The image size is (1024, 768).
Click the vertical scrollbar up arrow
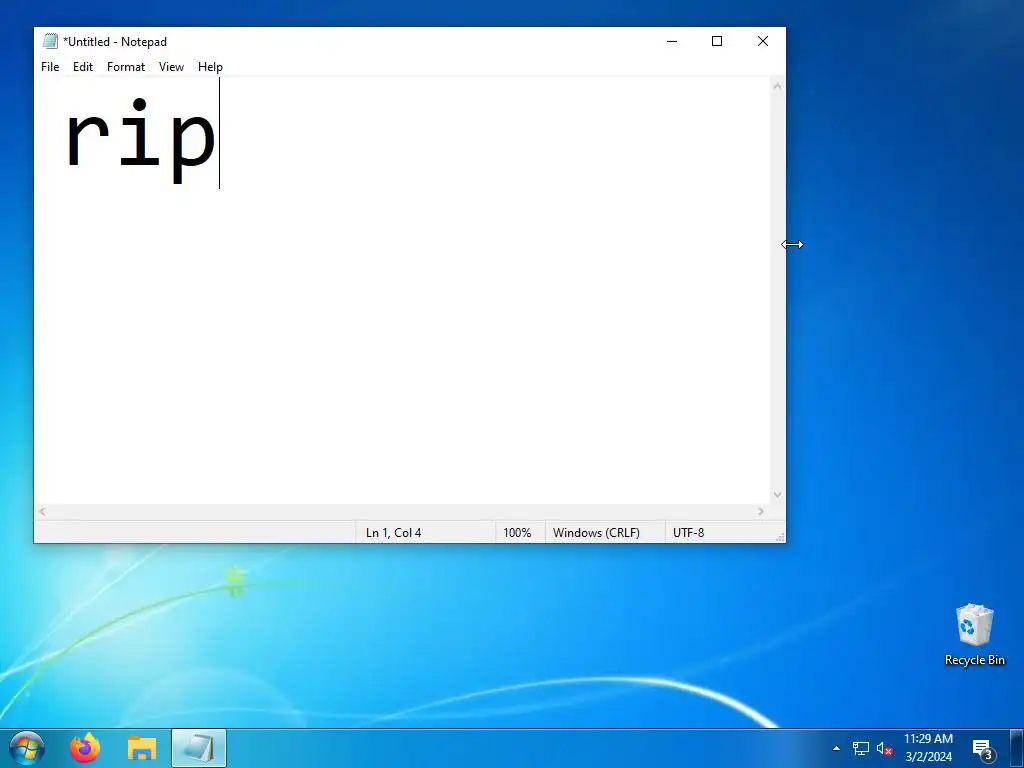coord(777,86)
